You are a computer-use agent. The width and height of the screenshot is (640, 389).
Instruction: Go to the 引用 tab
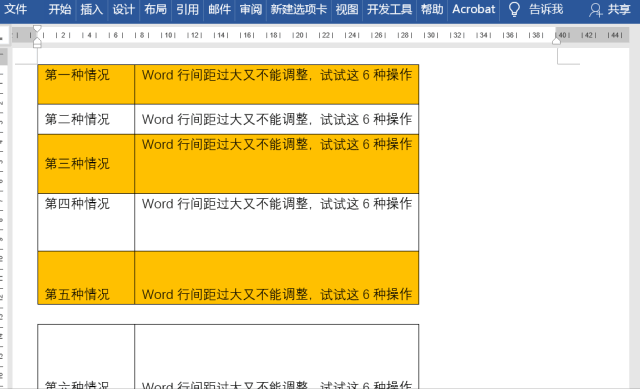point(187,9)
